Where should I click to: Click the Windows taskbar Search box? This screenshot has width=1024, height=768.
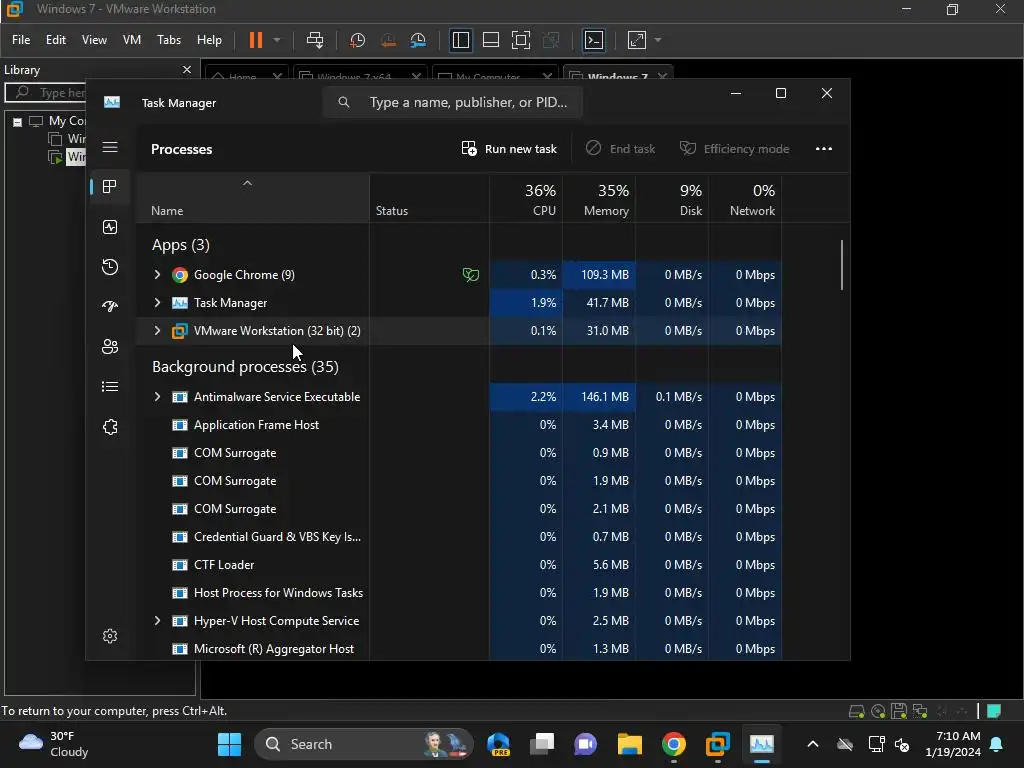coord(363,744)
